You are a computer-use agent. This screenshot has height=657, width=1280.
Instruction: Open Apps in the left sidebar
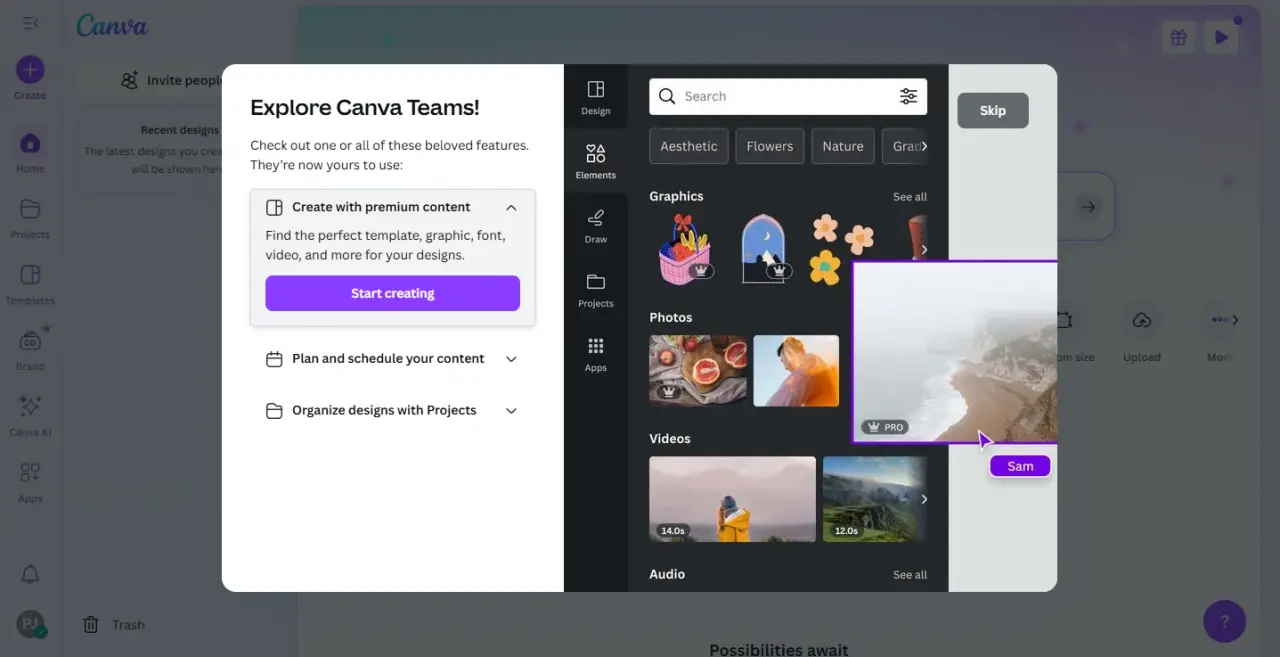[30, 482]
